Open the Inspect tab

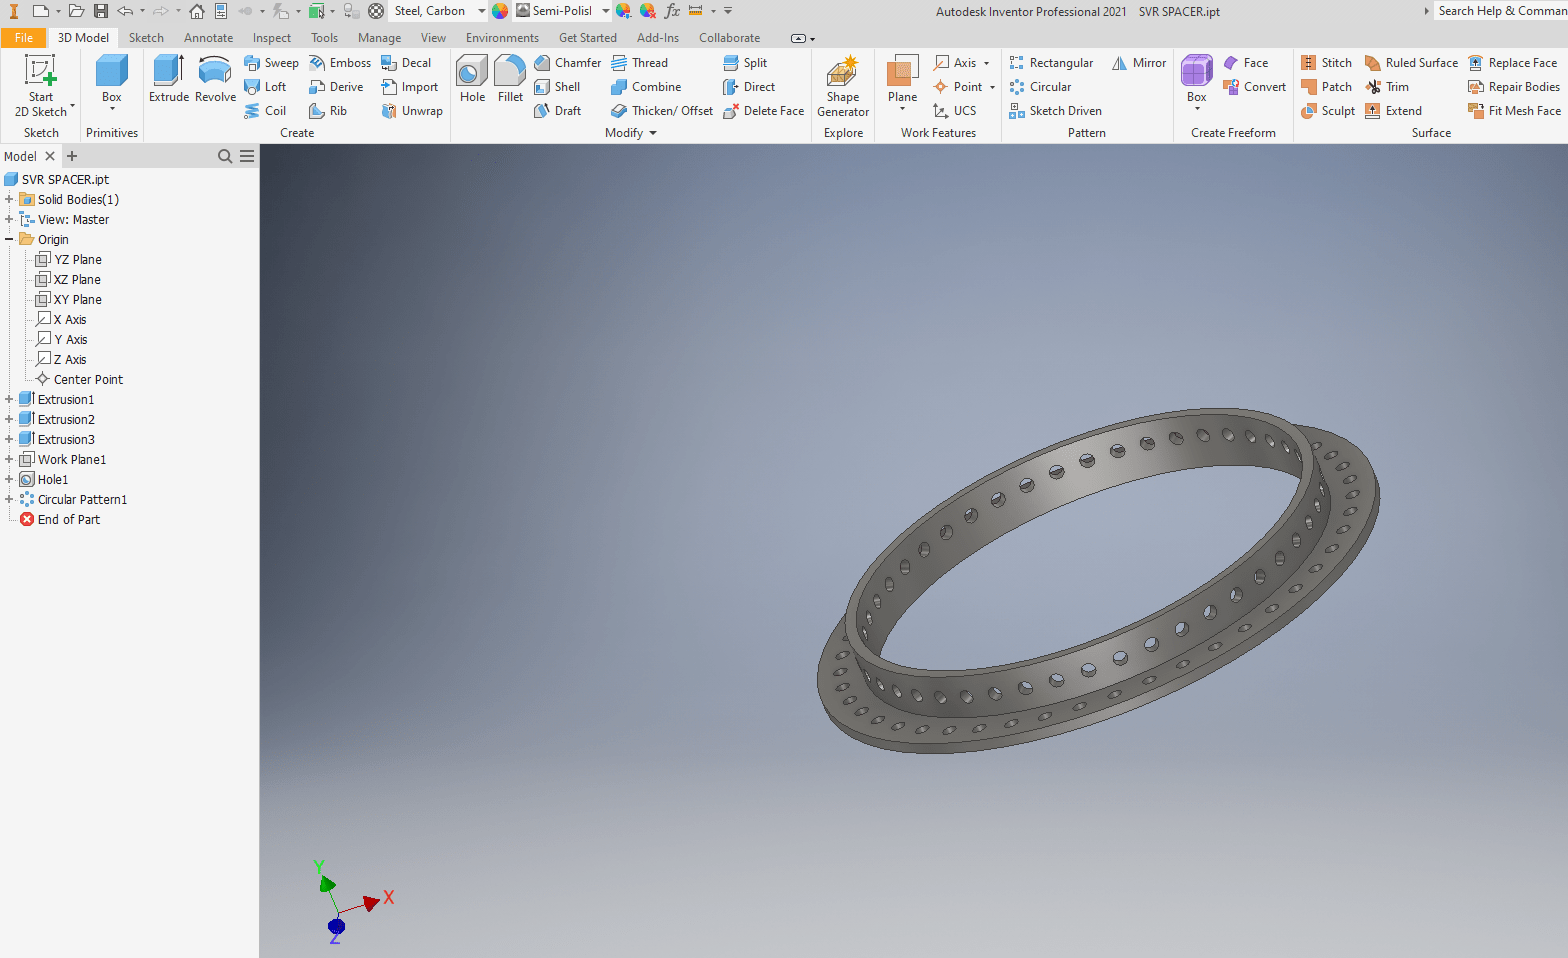coord(272,38)
